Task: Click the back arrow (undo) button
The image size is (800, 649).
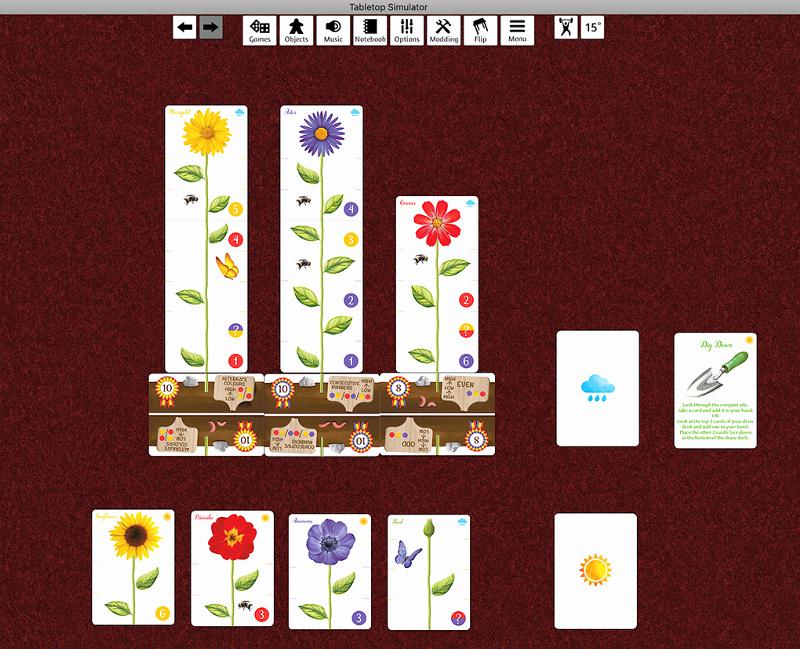Action: pos(184,27)
